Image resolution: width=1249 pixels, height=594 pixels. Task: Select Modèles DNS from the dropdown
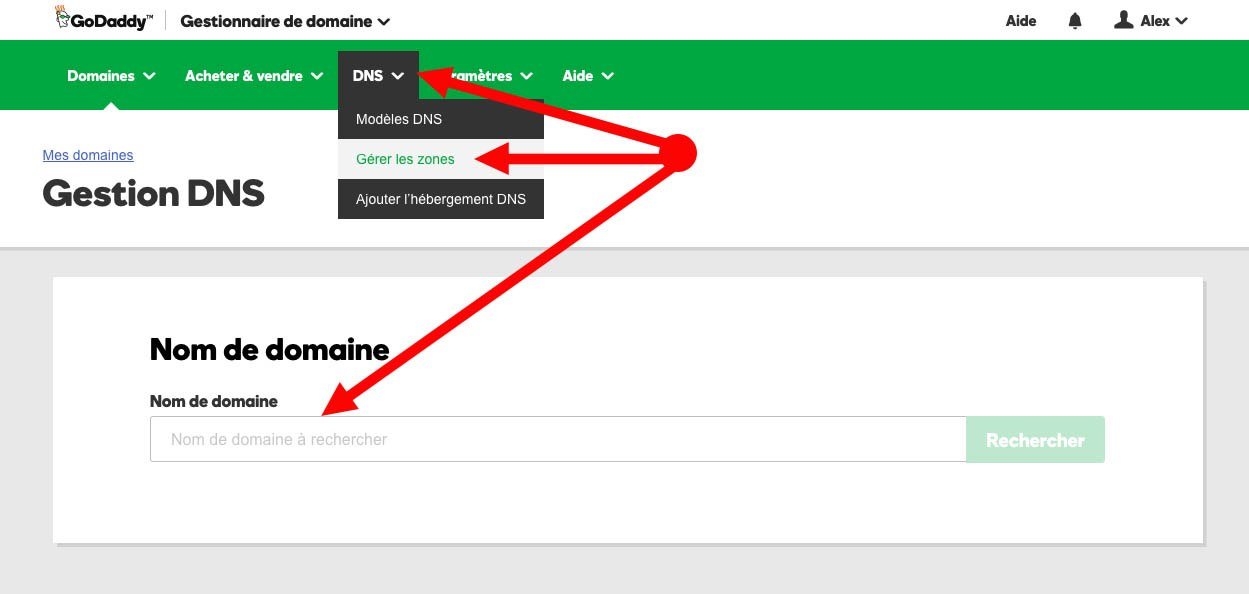(x=441, y=119)
